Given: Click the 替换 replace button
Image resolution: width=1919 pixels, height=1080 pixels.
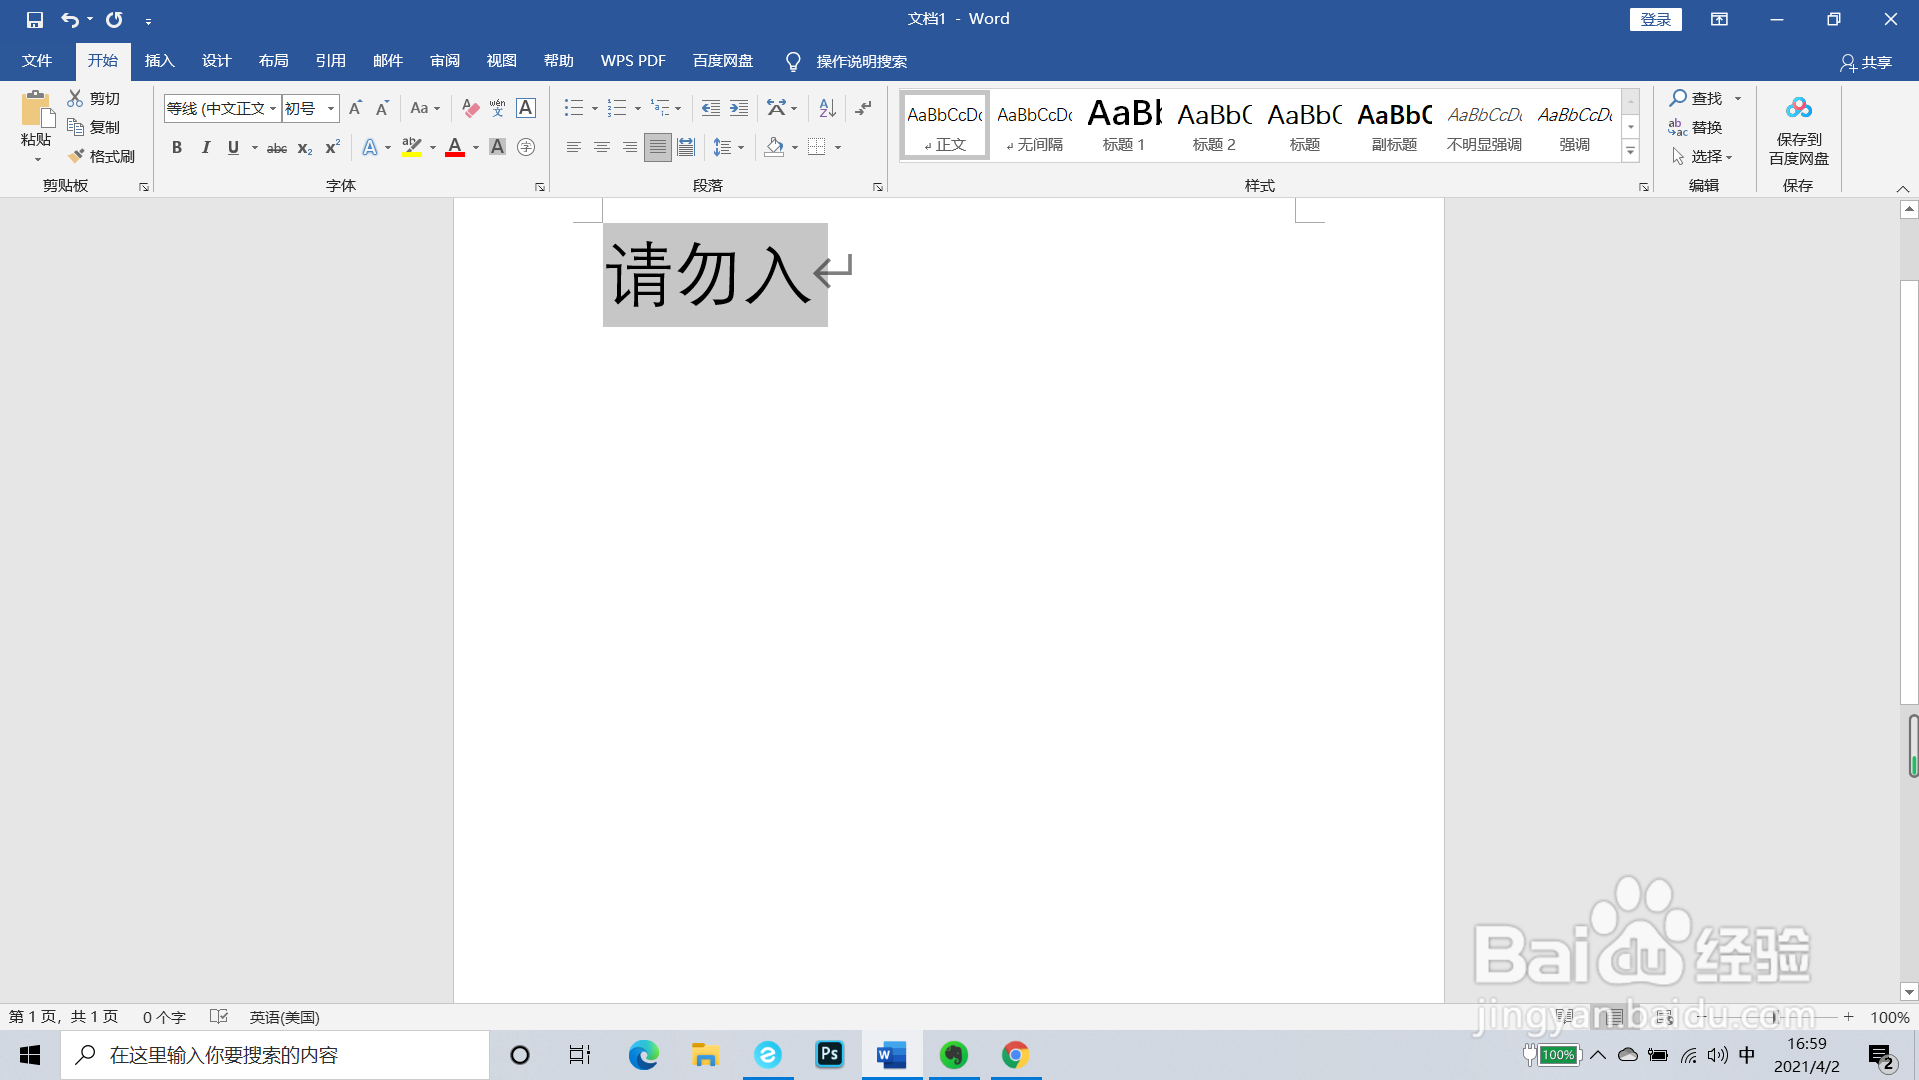Looking at the screenshot, I should click(x=1695, y=127).
